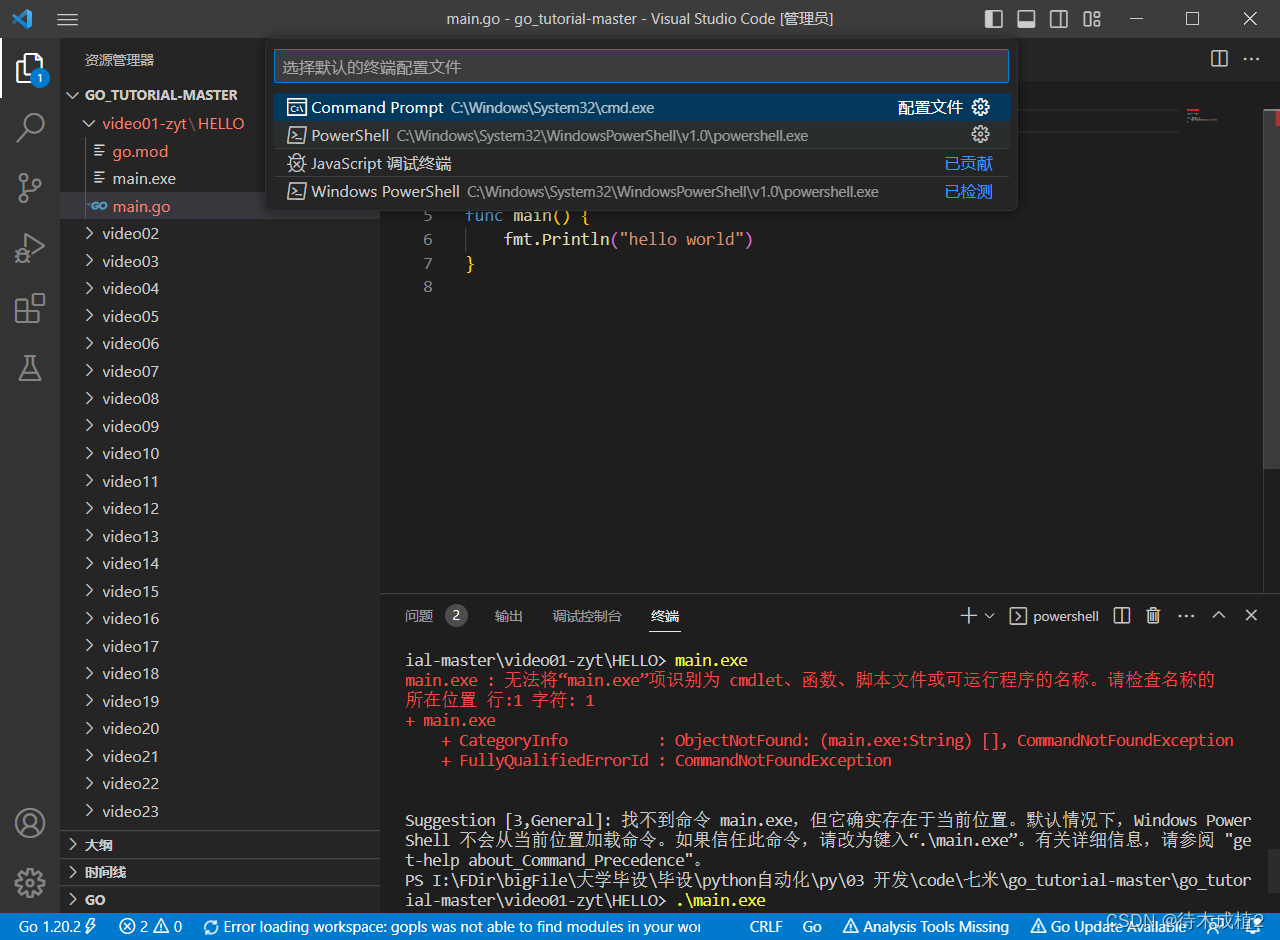Select PowerShell terminal profile
1280x940 pixels.
click(x=642, y=135)
